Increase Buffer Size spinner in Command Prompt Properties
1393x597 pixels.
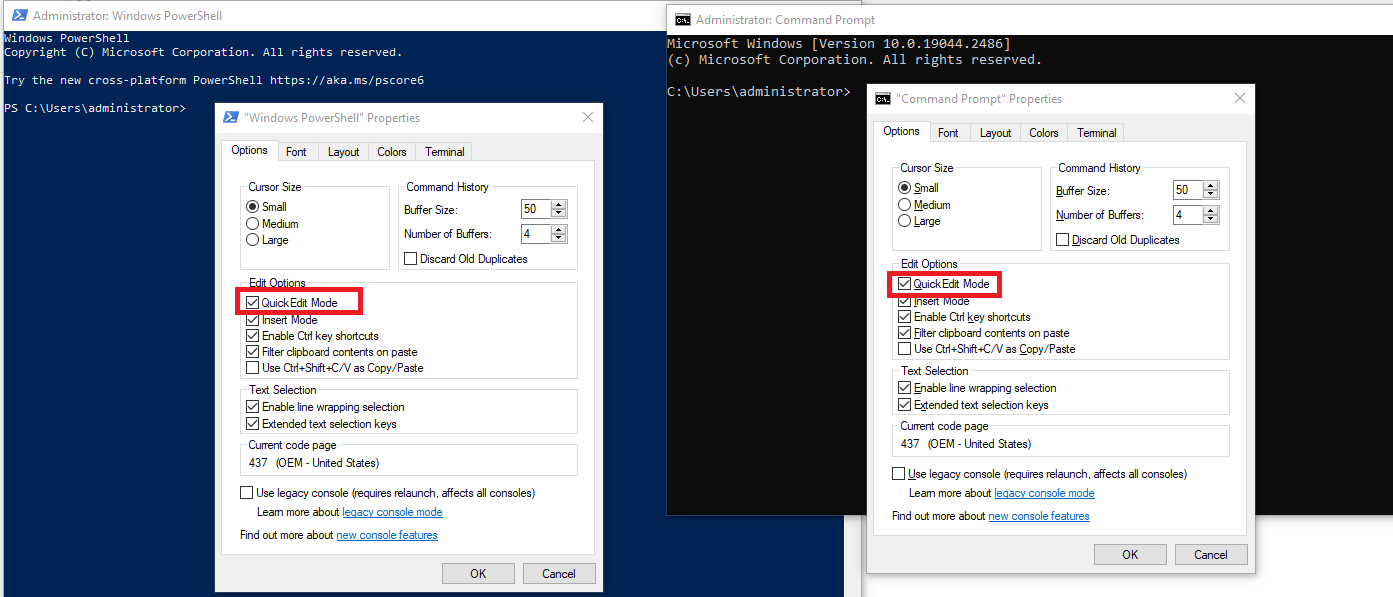(x=1211, y=185)
